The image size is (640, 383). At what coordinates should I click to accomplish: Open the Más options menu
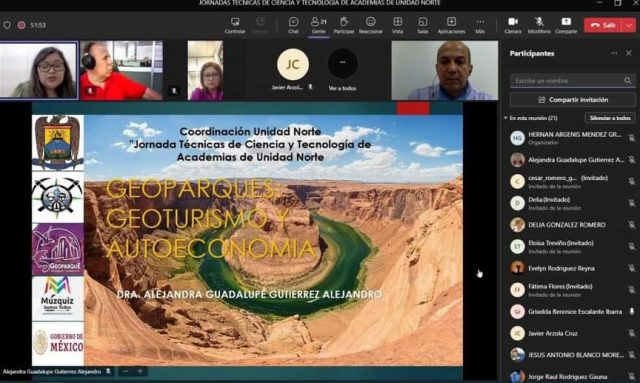click(x=480, y=25)
